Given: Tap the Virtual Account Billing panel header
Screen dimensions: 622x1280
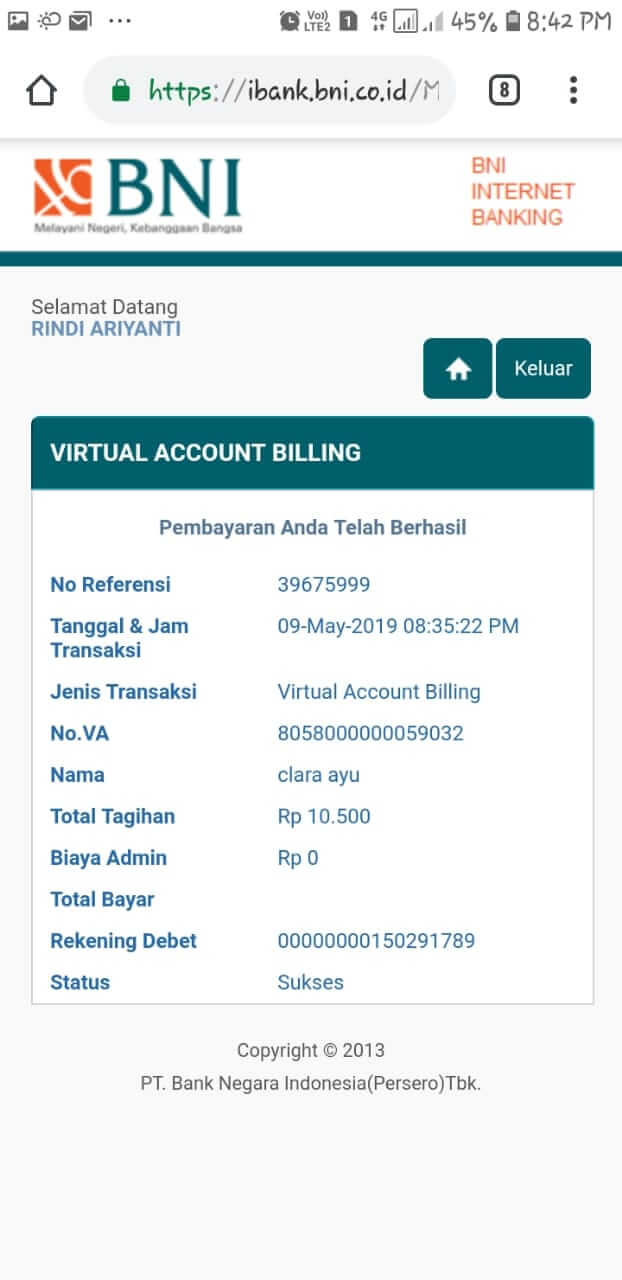Looking at the screenshot, I should pyautogui.click(x=312, y=453).
